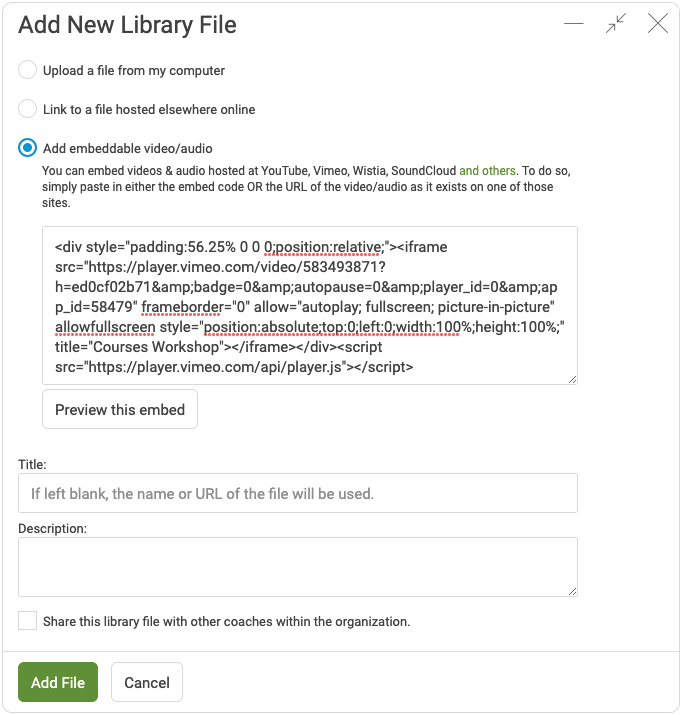Preview this embed

[x=120, y=409]
